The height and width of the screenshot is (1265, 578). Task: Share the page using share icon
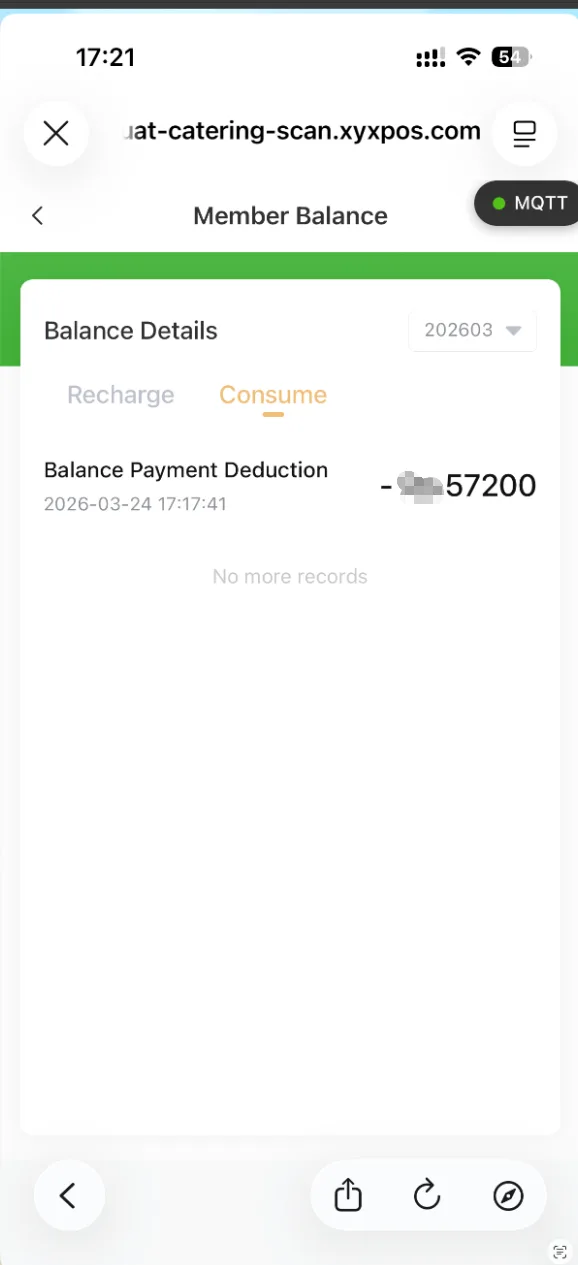point(347,1195)
